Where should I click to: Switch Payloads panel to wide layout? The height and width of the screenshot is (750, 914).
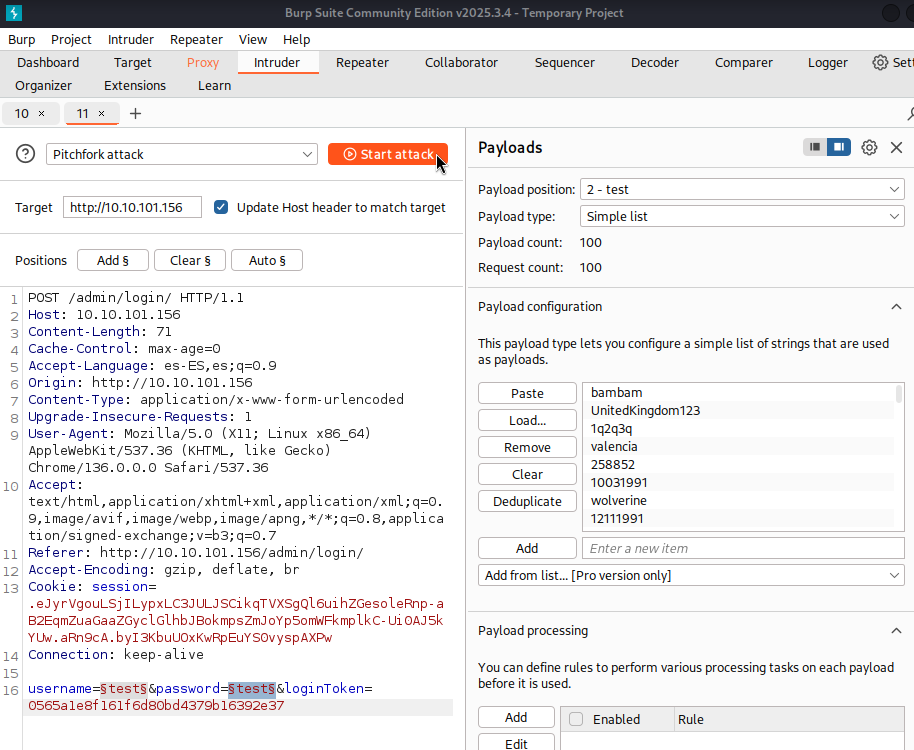click(839, 147)
